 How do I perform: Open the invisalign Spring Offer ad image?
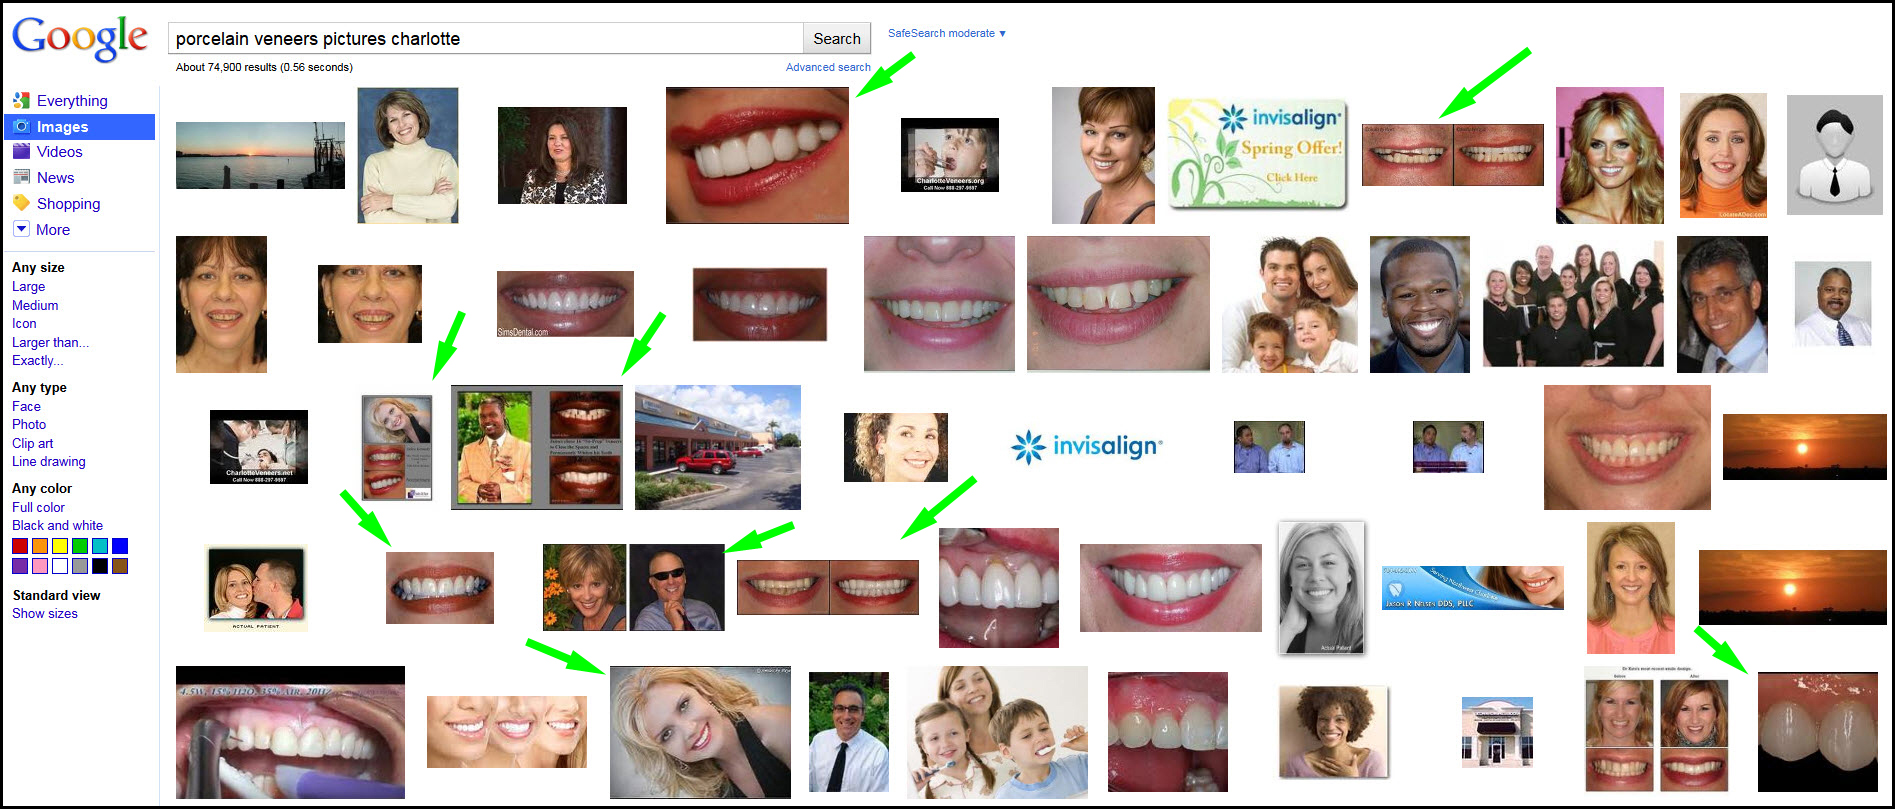coord(1257,154)
